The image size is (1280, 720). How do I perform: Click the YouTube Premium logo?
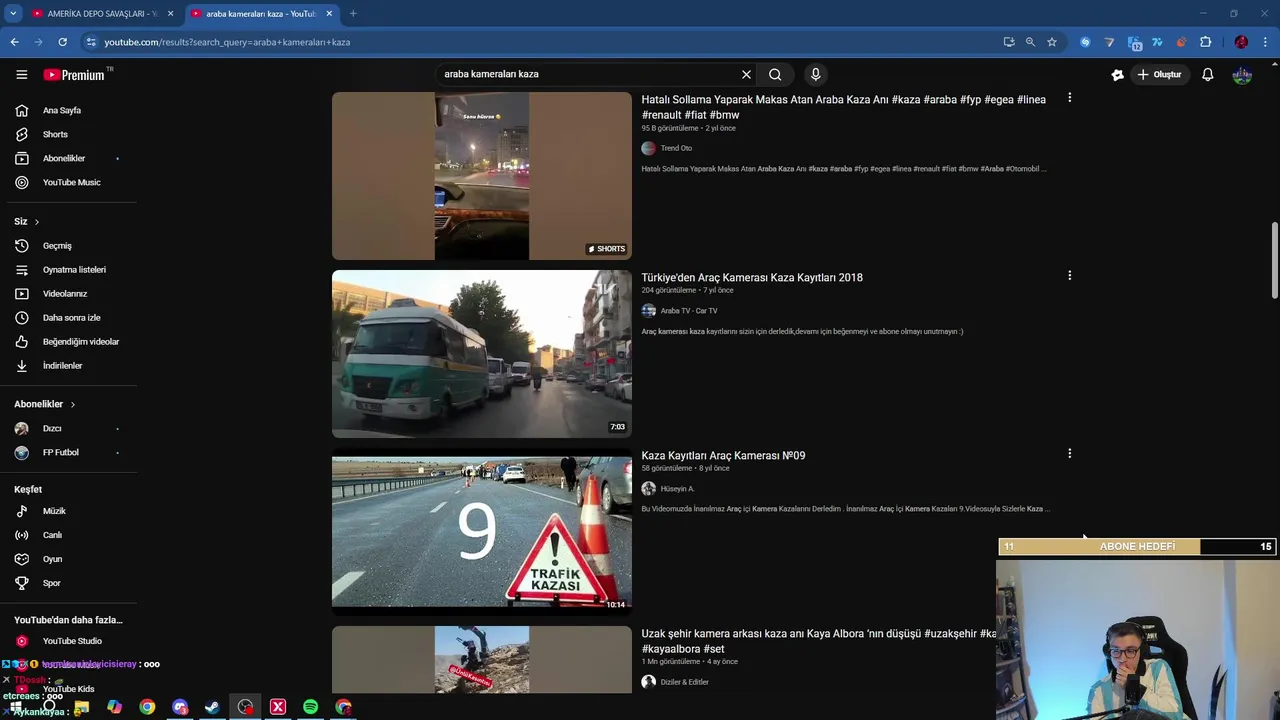tap(74, 74)
